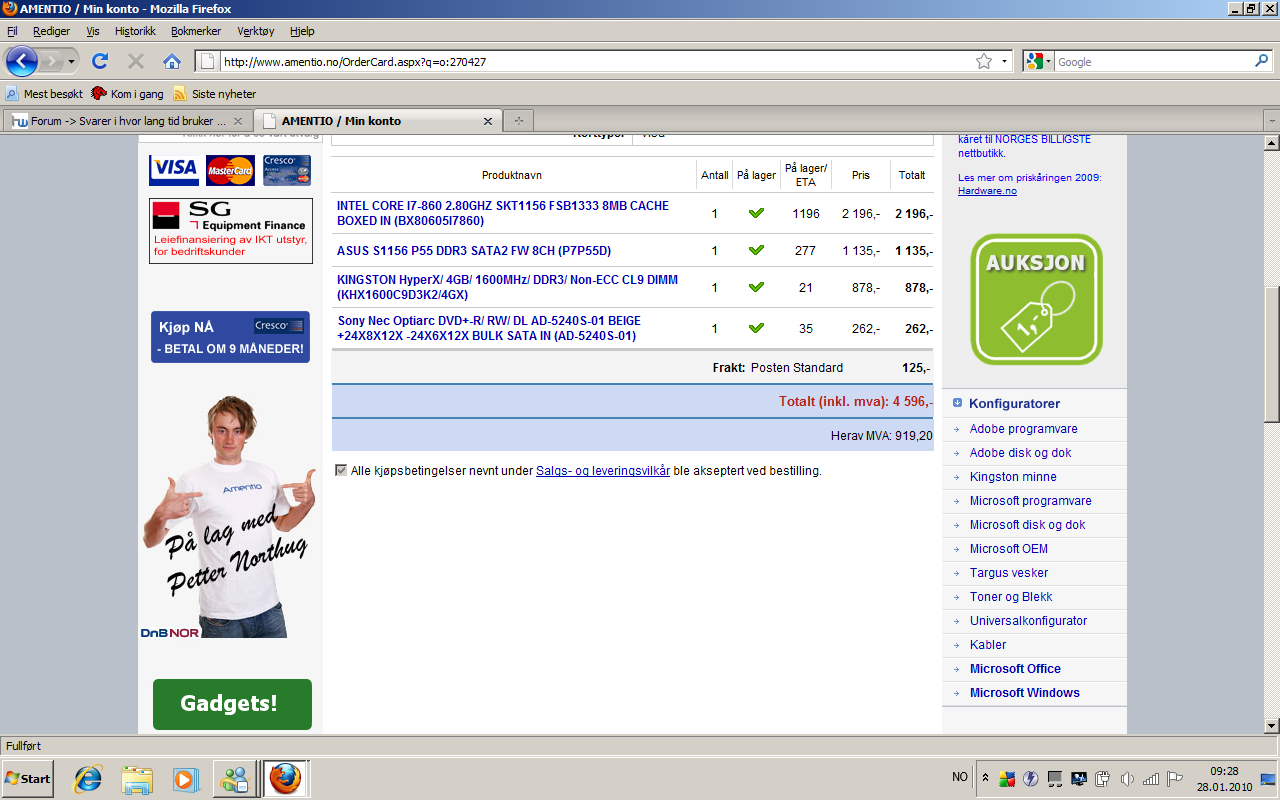
Task: Open the Siste nyheter feed bookmark
Action: [215, 94]
